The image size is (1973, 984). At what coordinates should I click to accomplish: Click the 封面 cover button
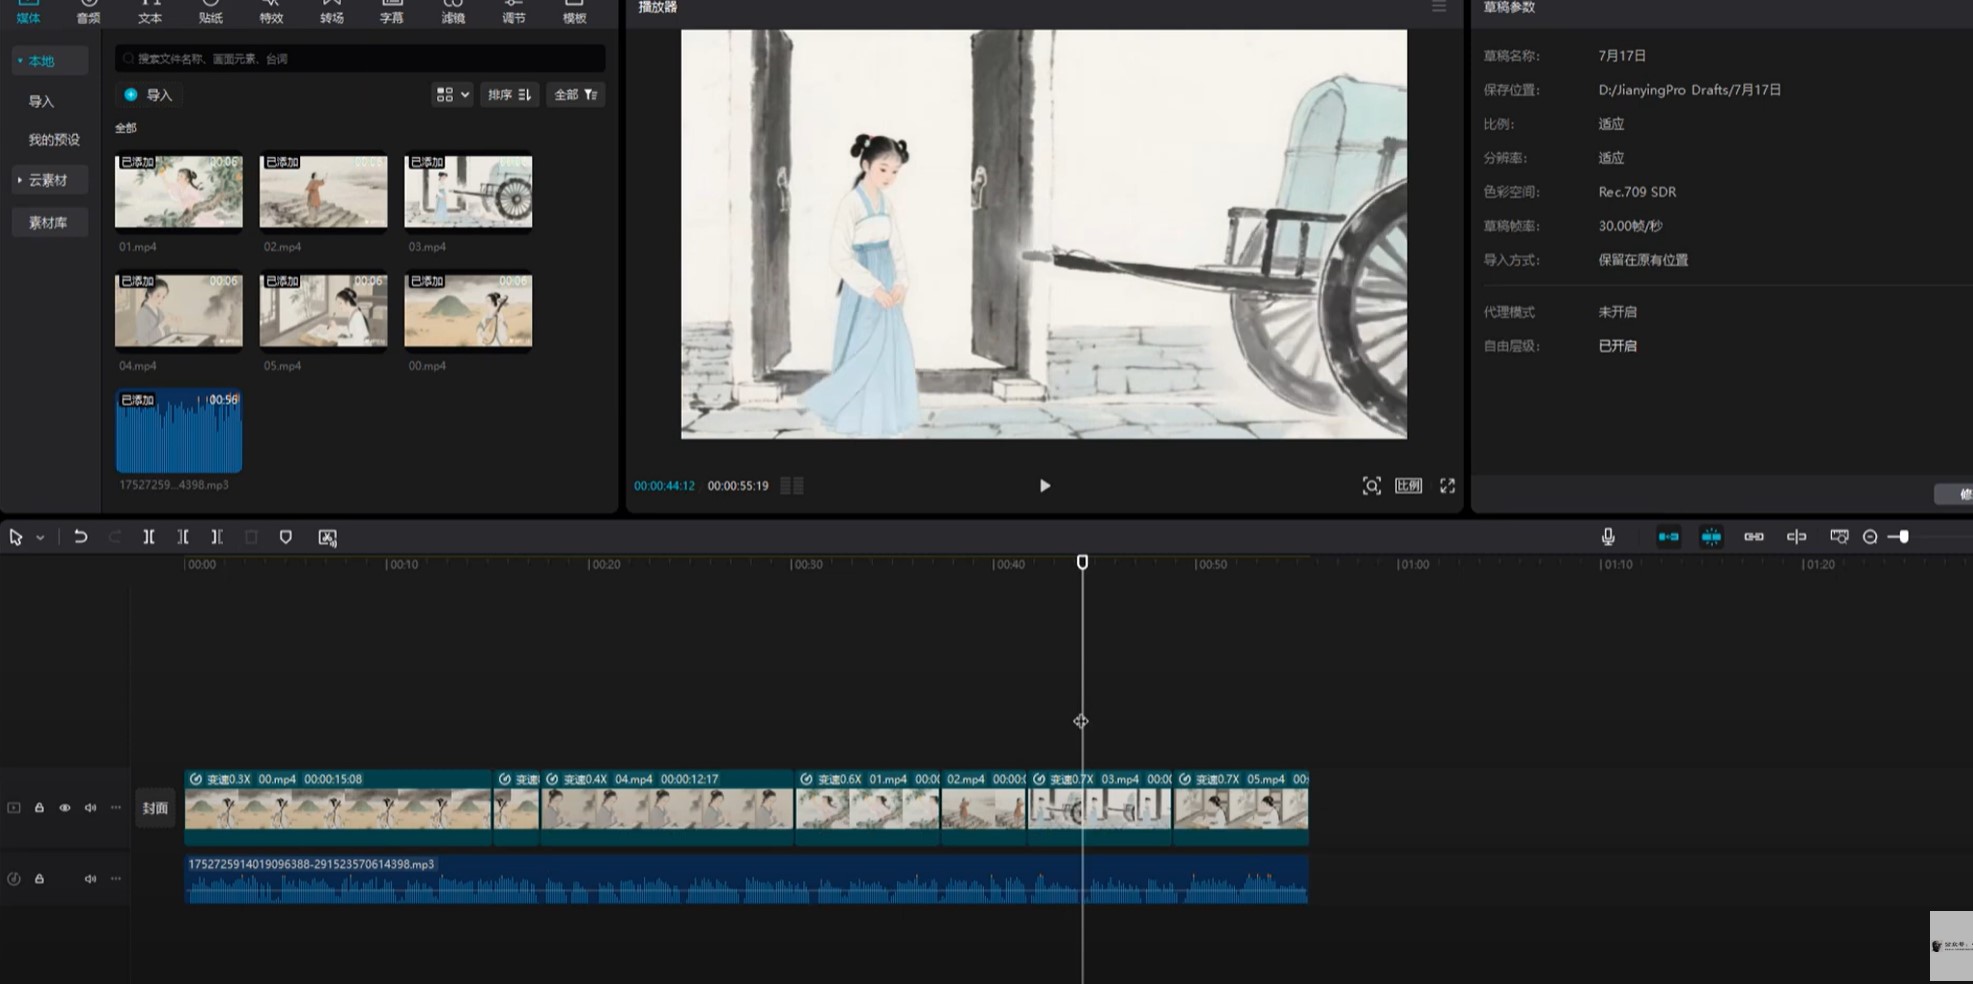(155, 808)
